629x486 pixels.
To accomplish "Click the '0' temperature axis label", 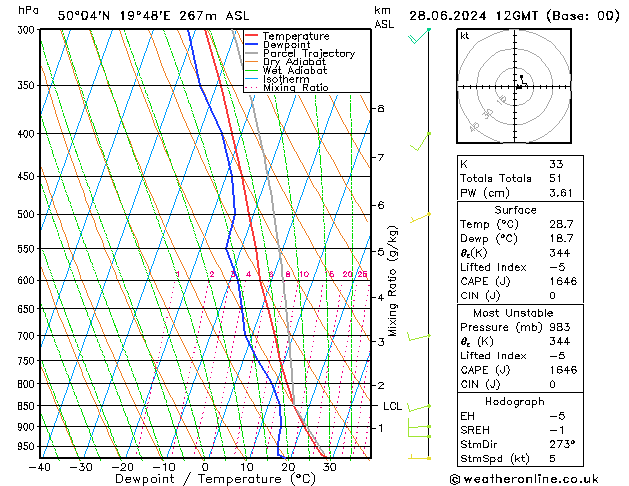I will (x=205, y=467).
